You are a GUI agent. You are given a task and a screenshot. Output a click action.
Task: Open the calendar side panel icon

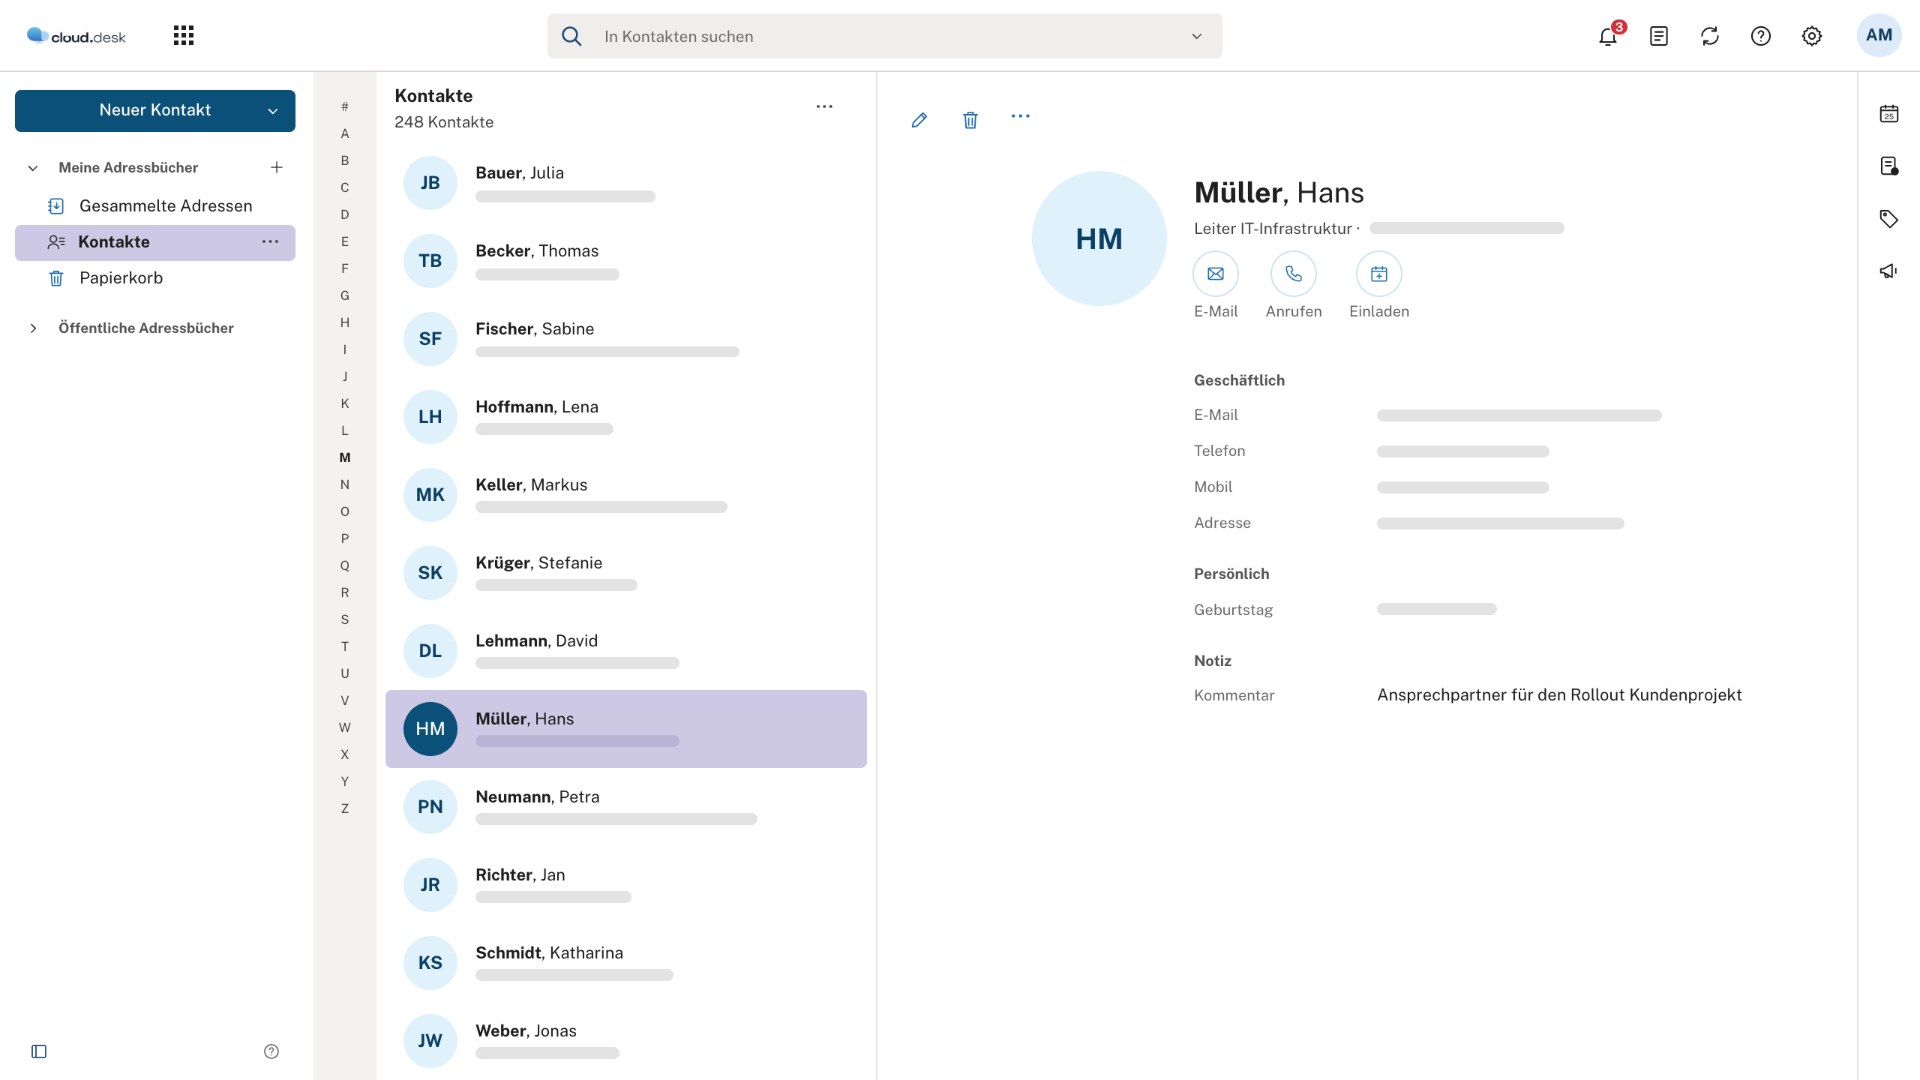(x=1889, y=114)
